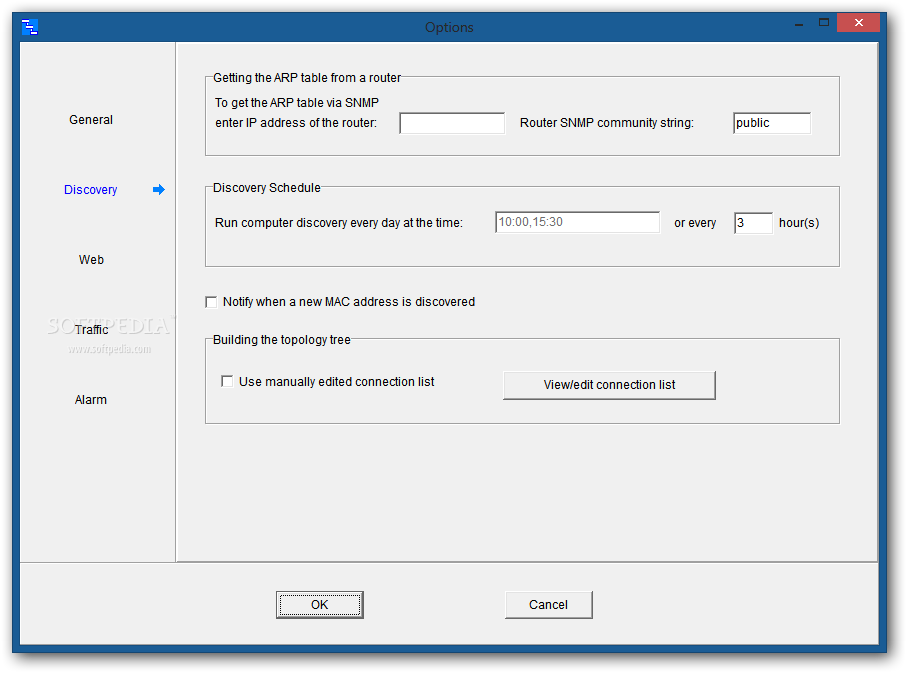This screenshot has width=907, height=673.
Task: Click the 'Getting the ARP table from a router' heading
Action: [x=307, y=78]
